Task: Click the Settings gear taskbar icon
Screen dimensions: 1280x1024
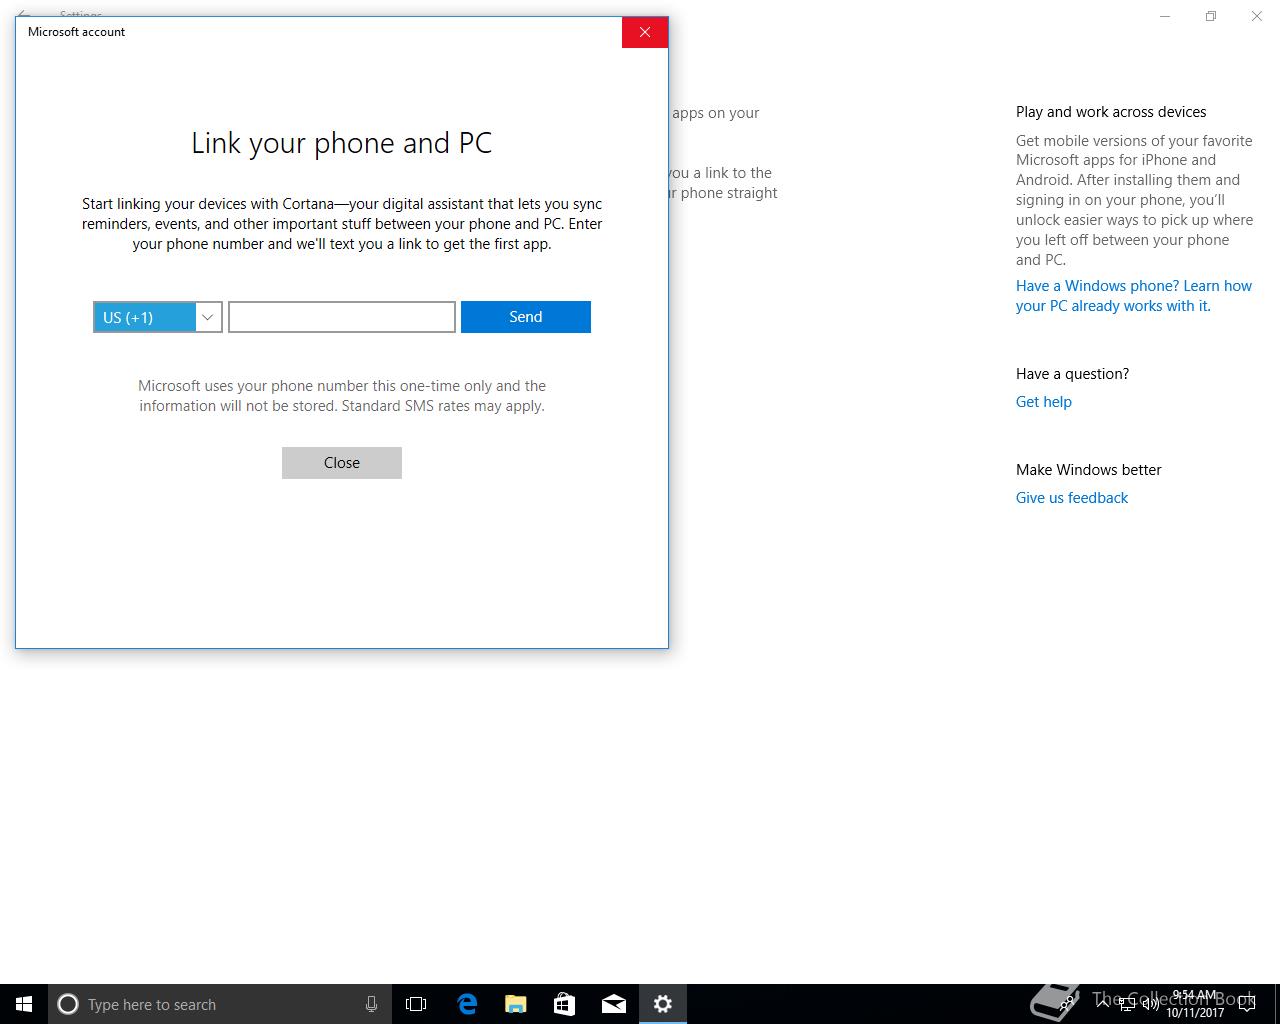Action: coord(663,1004)
